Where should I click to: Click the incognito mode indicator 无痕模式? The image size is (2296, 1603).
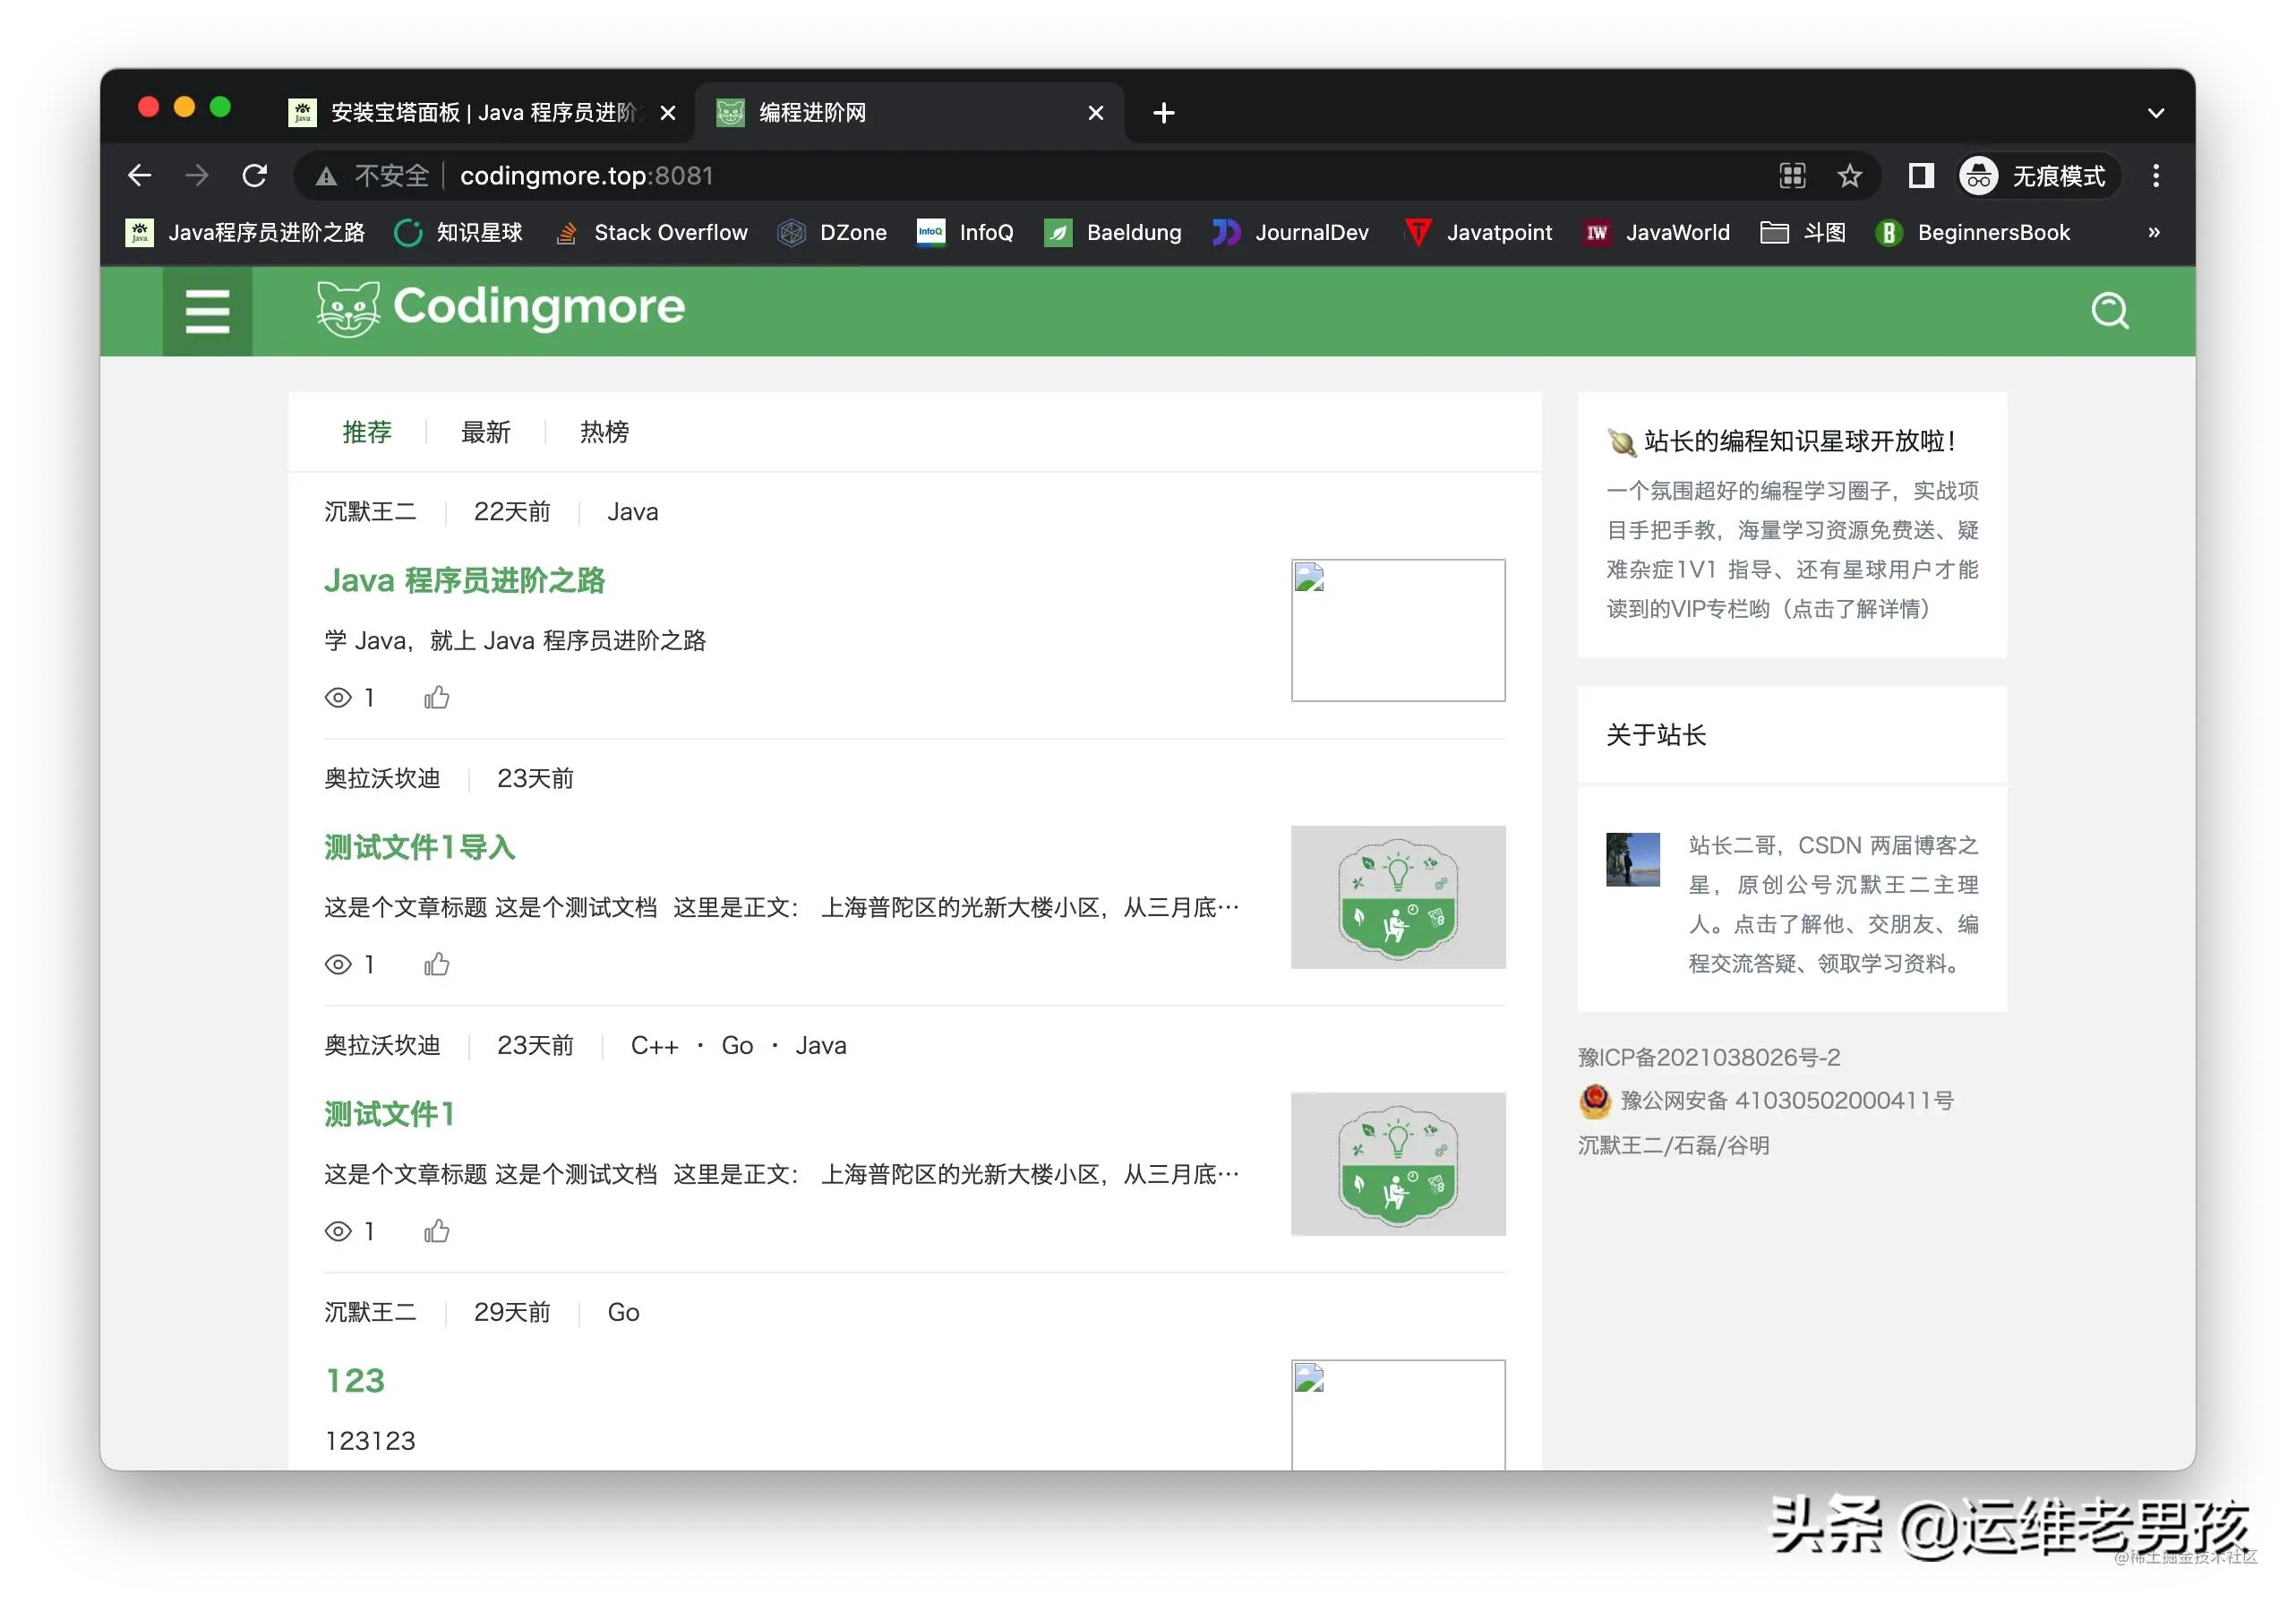(x=2037, y=175)
